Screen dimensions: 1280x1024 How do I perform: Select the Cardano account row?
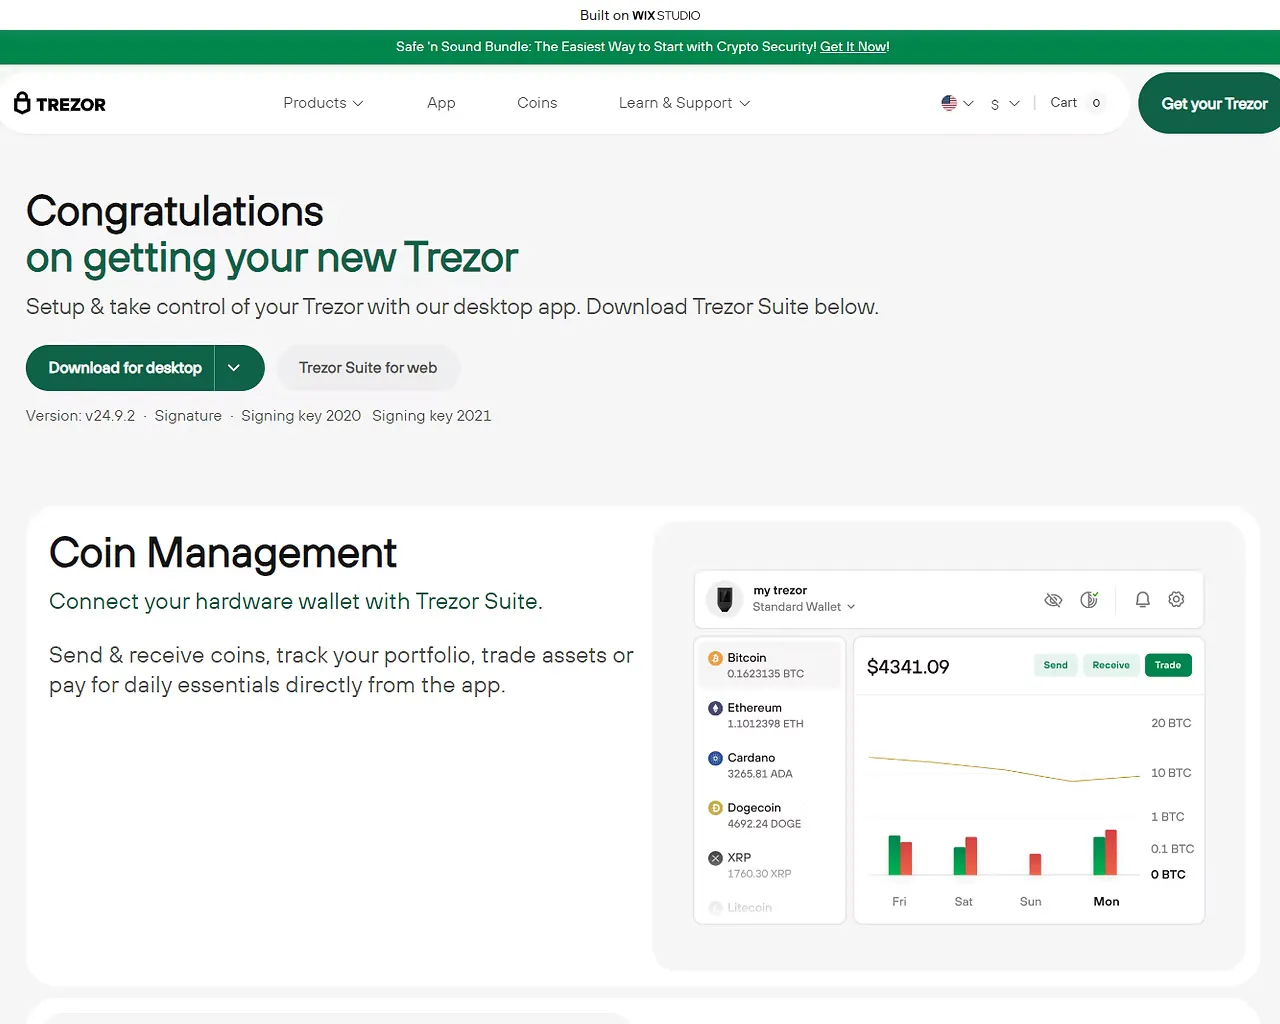(x=769, y=765)
